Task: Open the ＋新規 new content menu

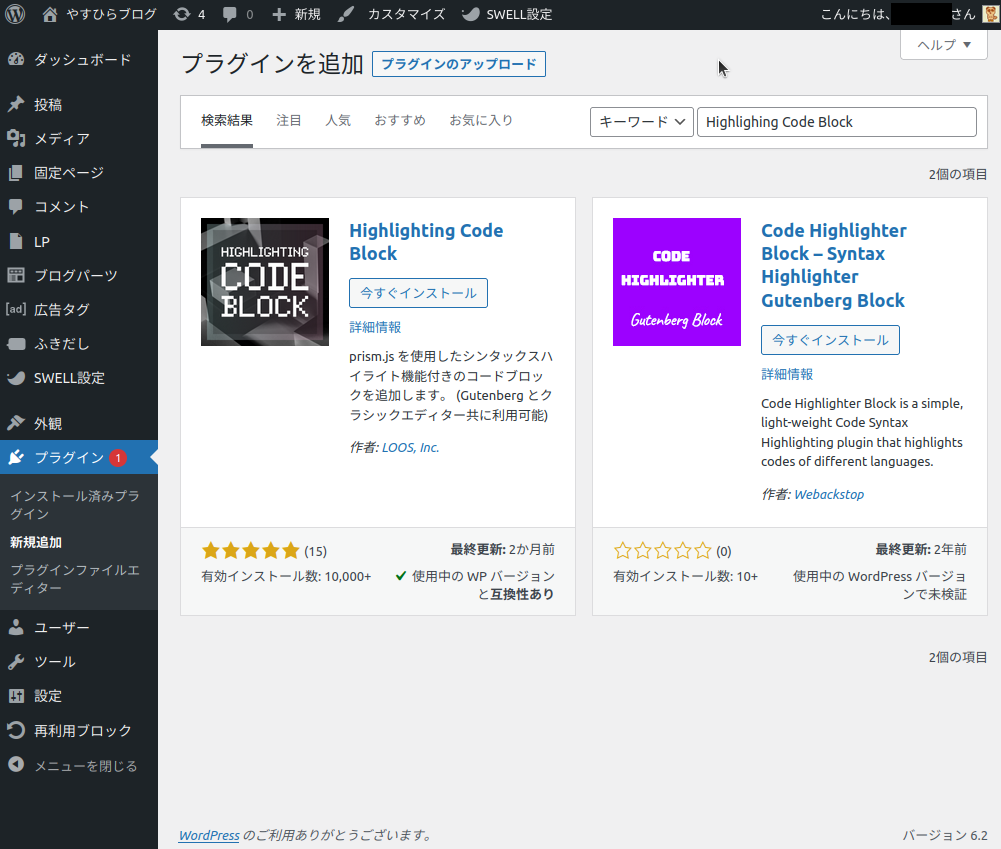Action: [296, 14]
